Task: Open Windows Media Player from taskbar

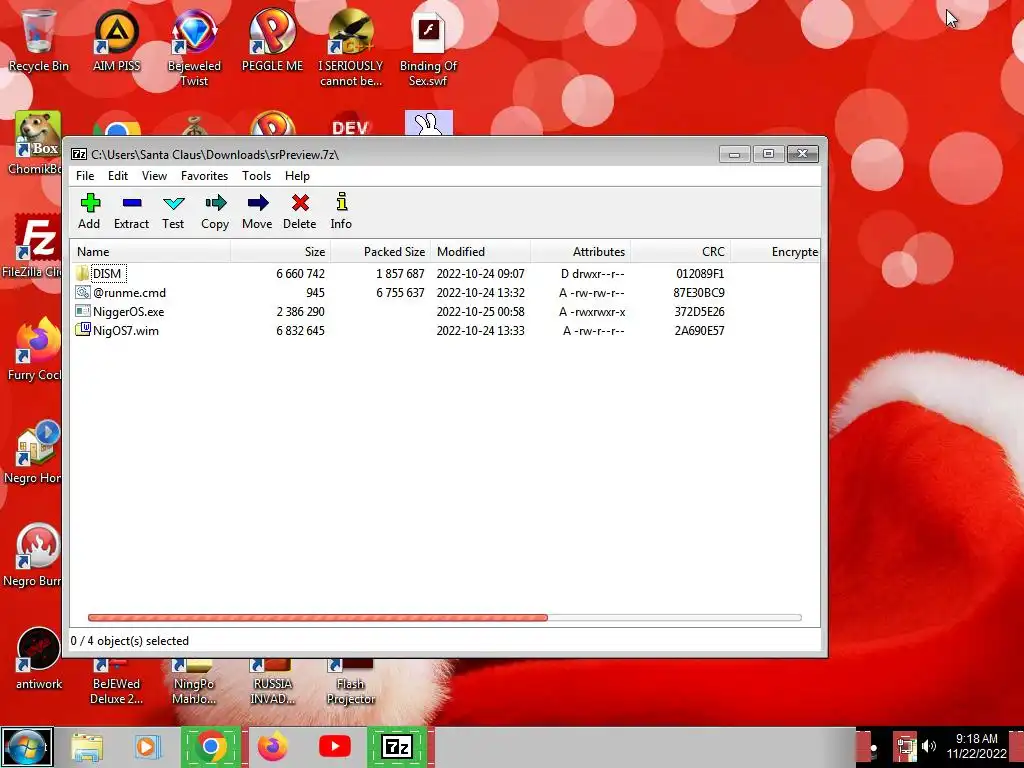Action: [146, 747]
